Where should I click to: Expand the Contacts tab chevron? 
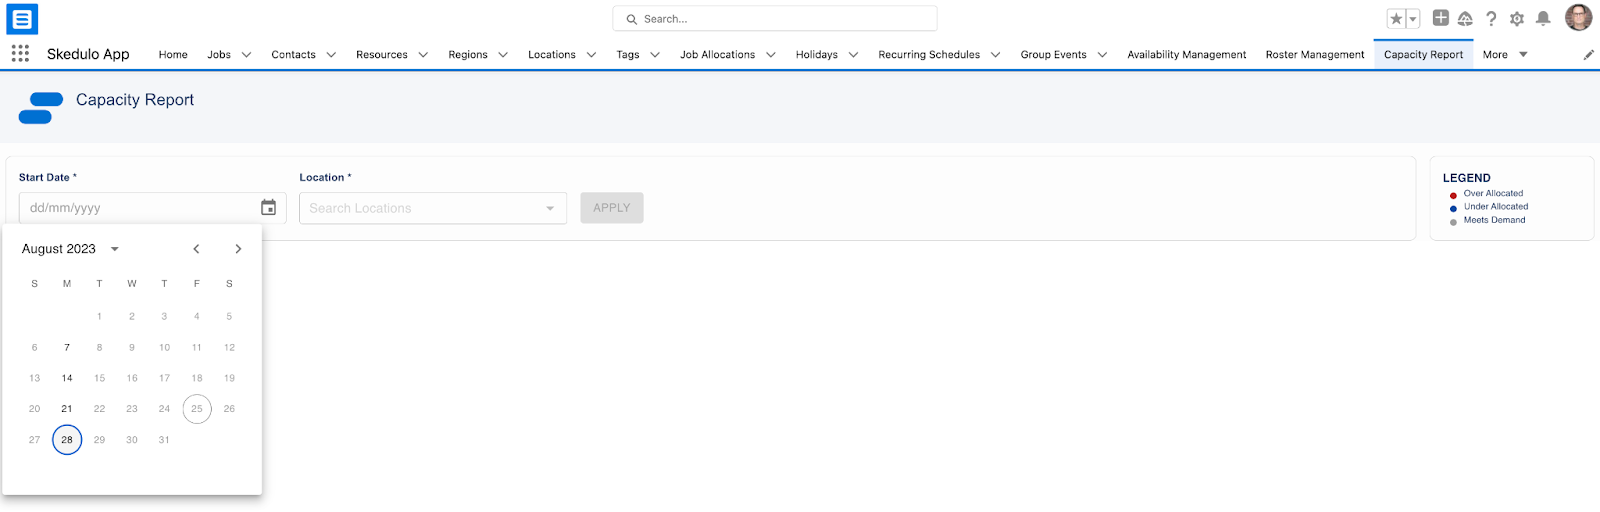tap(331, 55)
